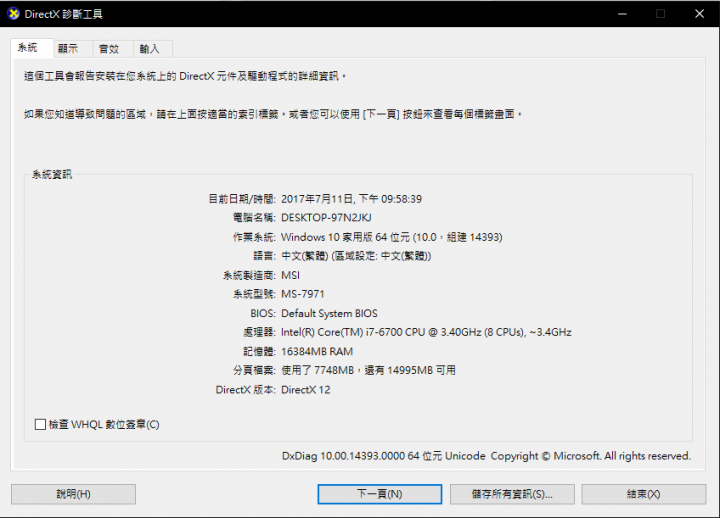
Task: Click the 系統型號 label
Action: pyautogui.click(x=254, y=294)
